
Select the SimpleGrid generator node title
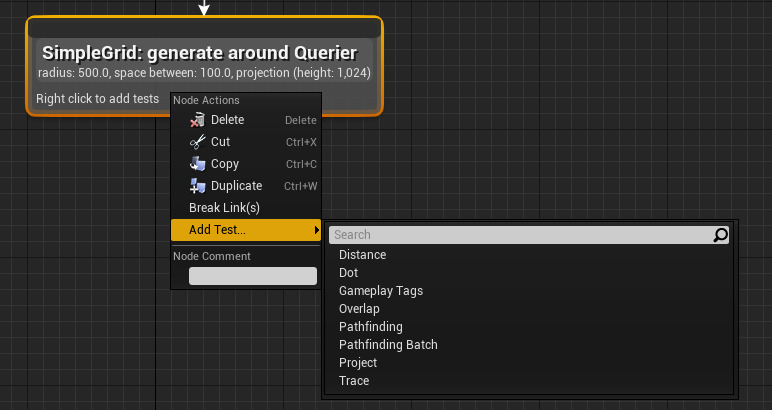click(x=199, y=53)
